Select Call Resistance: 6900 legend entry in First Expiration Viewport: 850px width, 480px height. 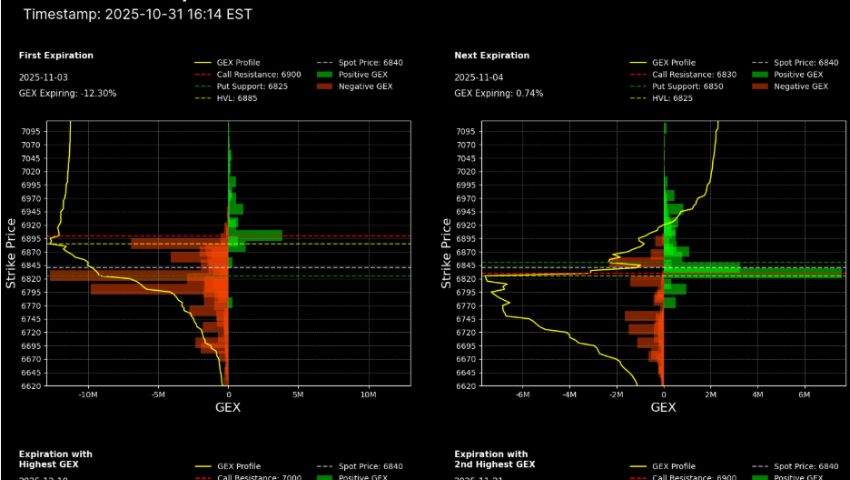pos(250,74)
